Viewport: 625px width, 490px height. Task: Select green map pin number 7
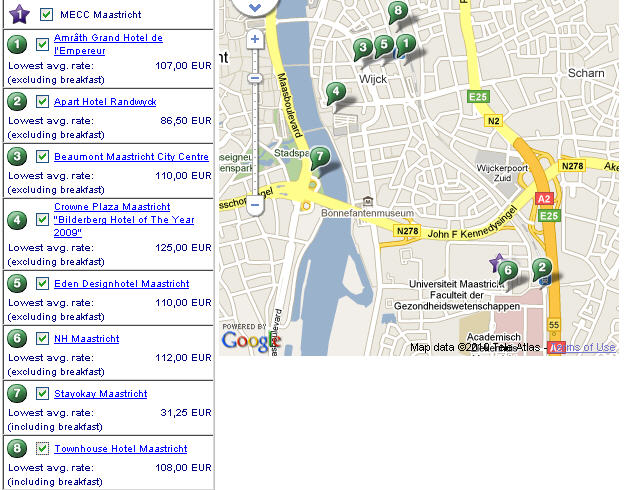[319, 157]
